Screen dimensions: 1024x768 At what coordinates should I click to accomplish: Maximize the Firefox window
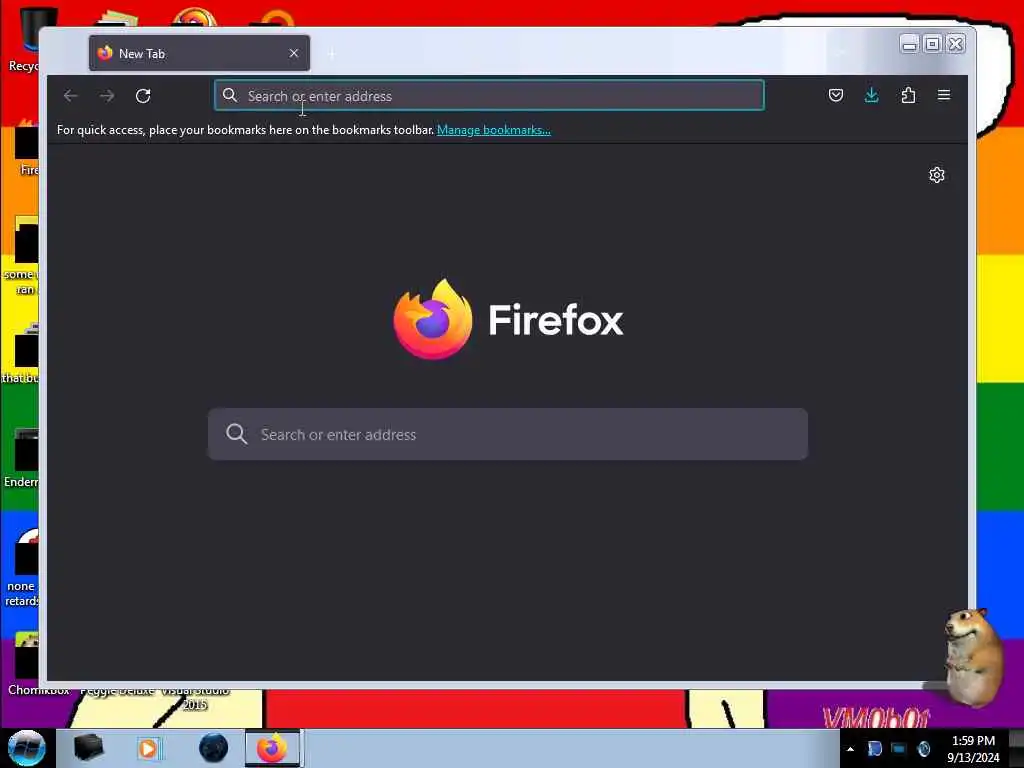click(x=933, y=44)
